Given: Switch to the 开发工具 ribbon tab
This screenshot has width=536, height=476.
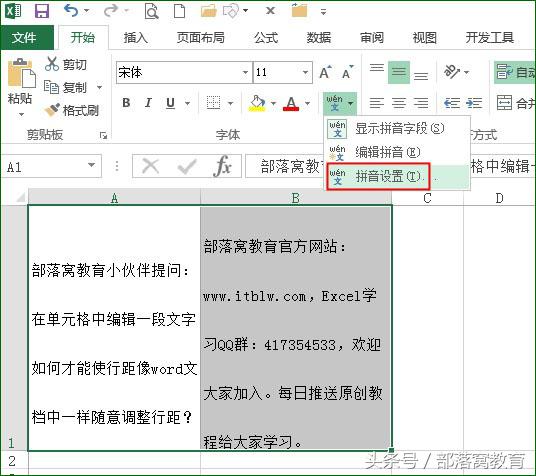Looking at the screenshot, I should 490,37.
